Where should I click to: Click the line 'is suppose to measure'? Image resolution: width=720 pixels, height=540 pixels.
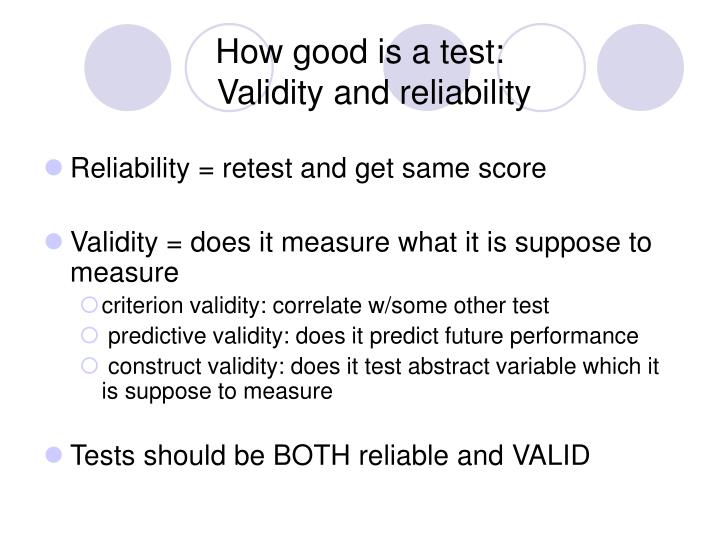[x=217, y=392]
